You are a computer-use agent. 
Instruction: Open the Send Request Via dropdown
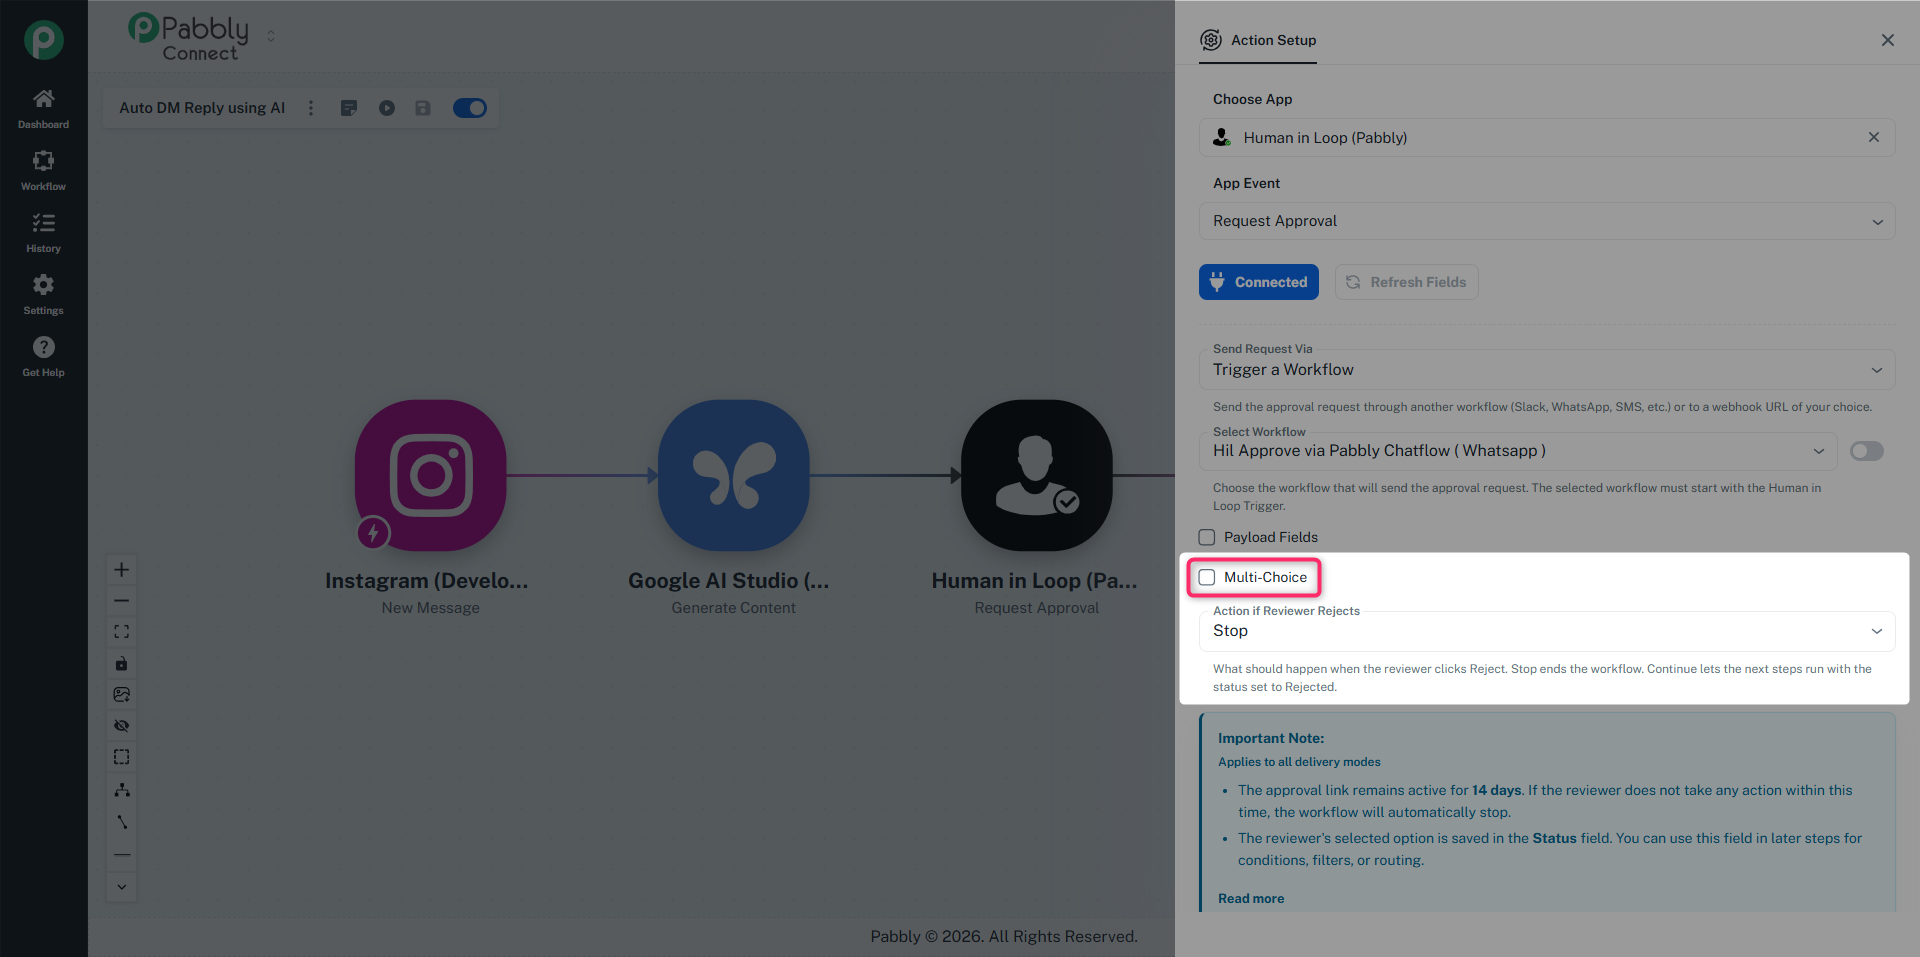(x=1547, y=370)
